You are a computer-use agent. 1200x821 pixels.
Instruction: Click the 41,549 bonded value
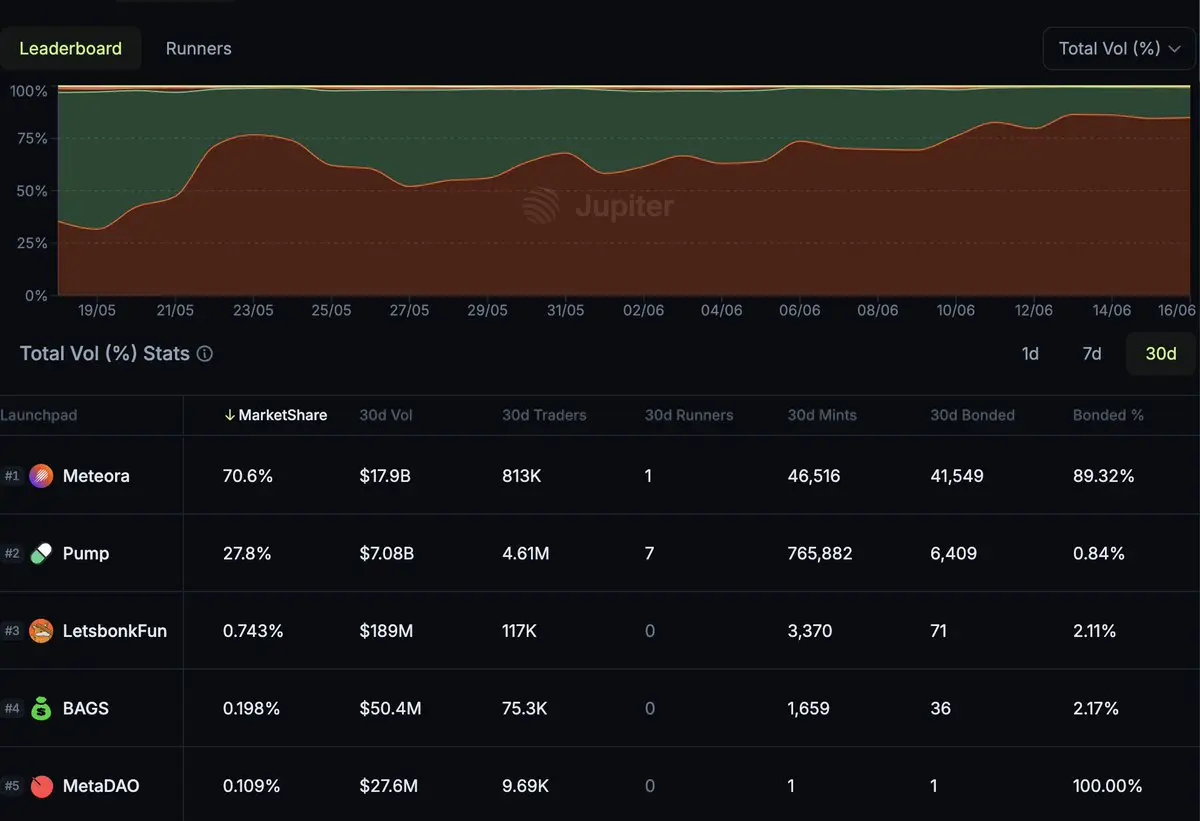point(957,476)
